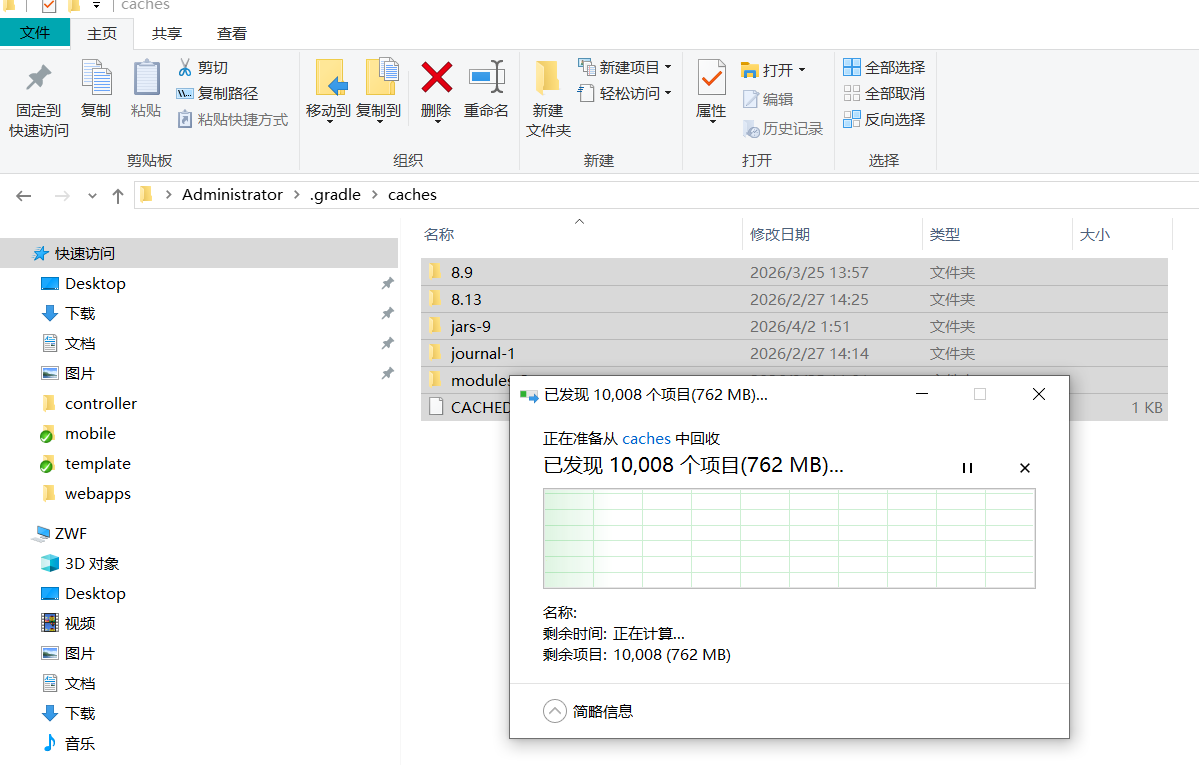Open the Move to (移动到) menu

click(328, 90)
